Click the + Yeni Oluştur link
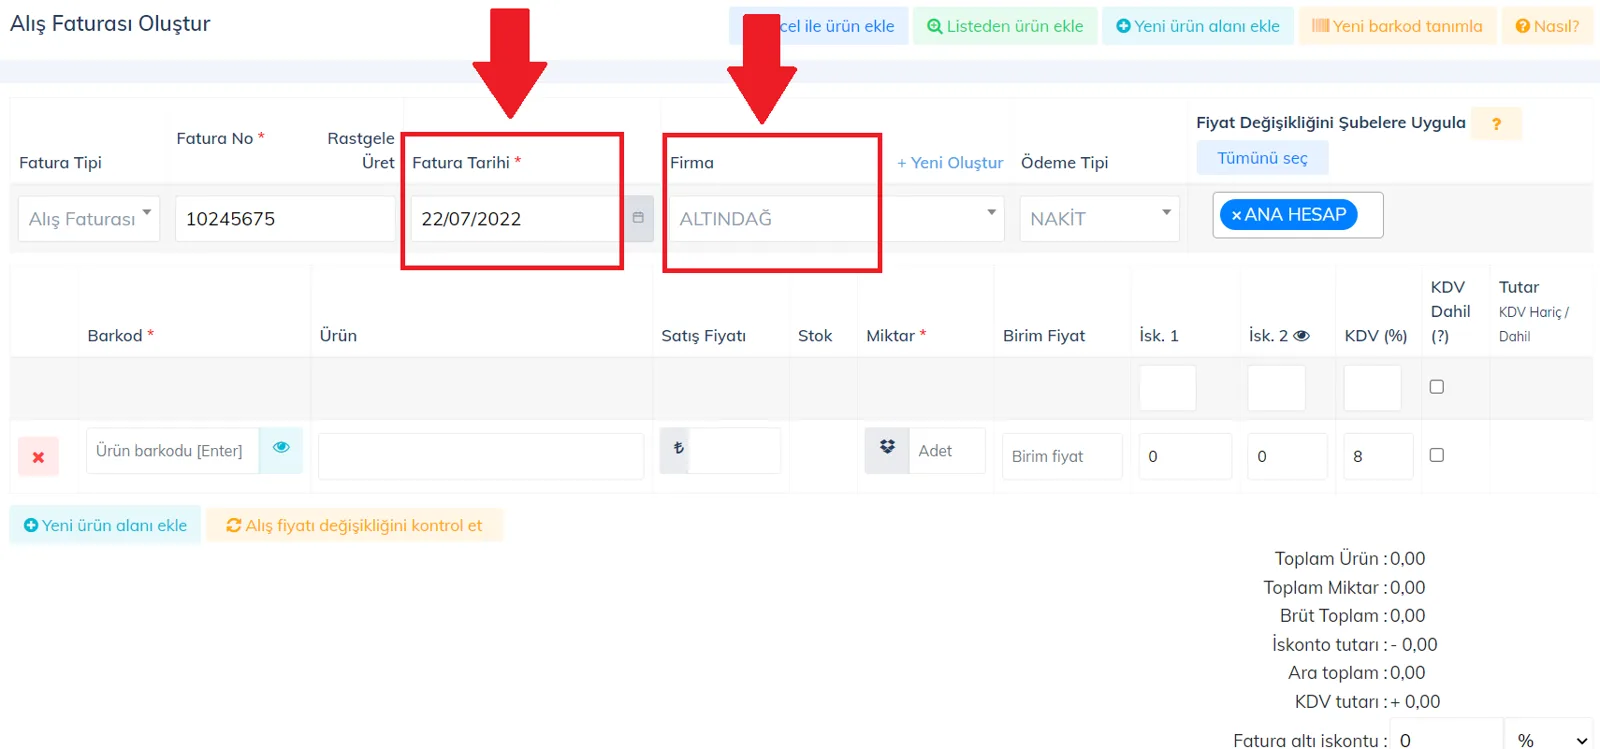Image resolution: width=1600 pixels, height=749 pixels. pyautogui.click(x=950, y=162)
